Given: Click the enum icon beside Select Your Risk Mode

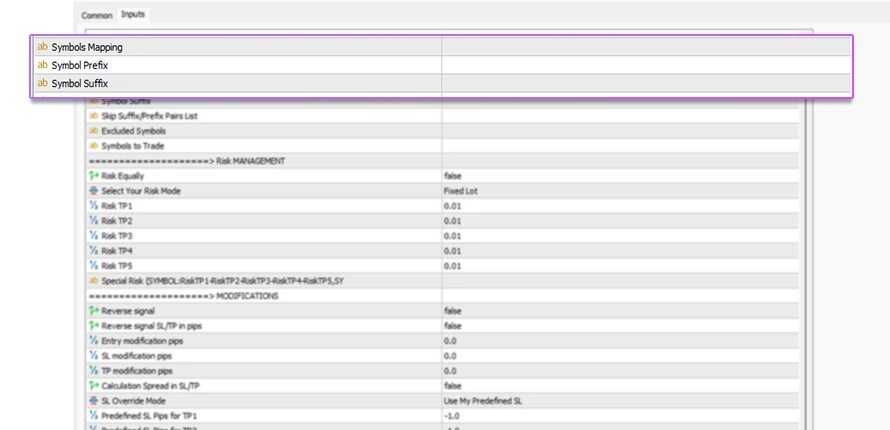Looking at the screenshot, I should pos(94,191).
